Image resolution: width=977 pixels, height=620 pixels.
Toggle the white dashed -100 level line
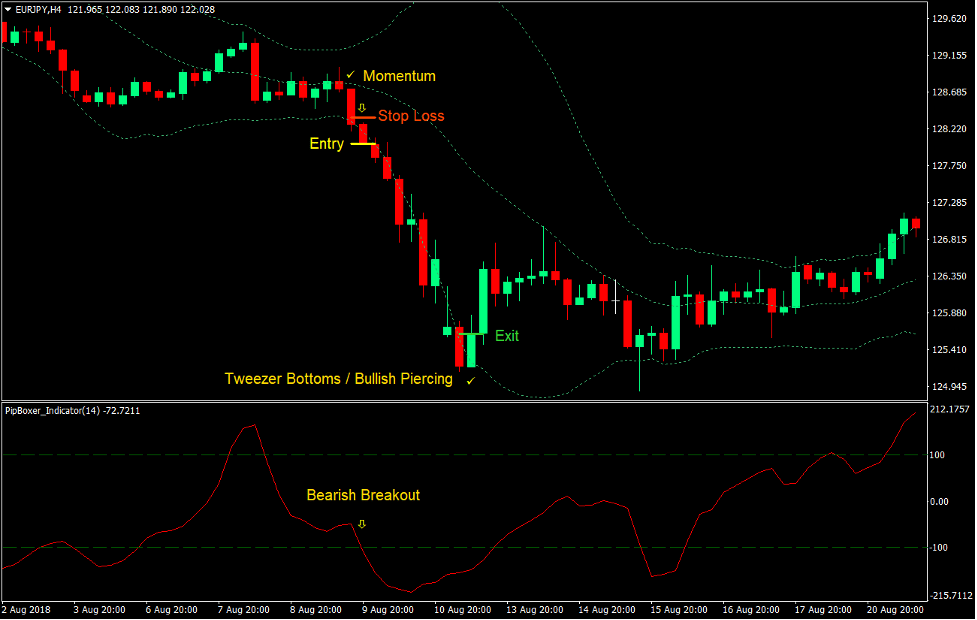click(500, 546)
